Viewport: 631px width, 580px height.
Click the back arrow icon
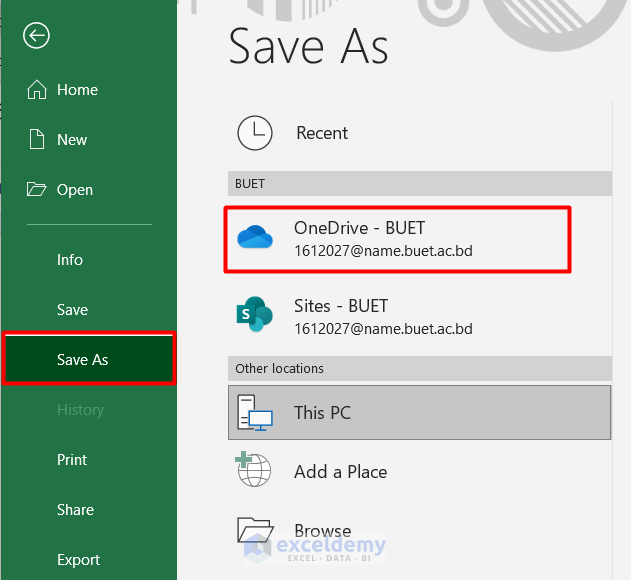(x=36, y=35)
